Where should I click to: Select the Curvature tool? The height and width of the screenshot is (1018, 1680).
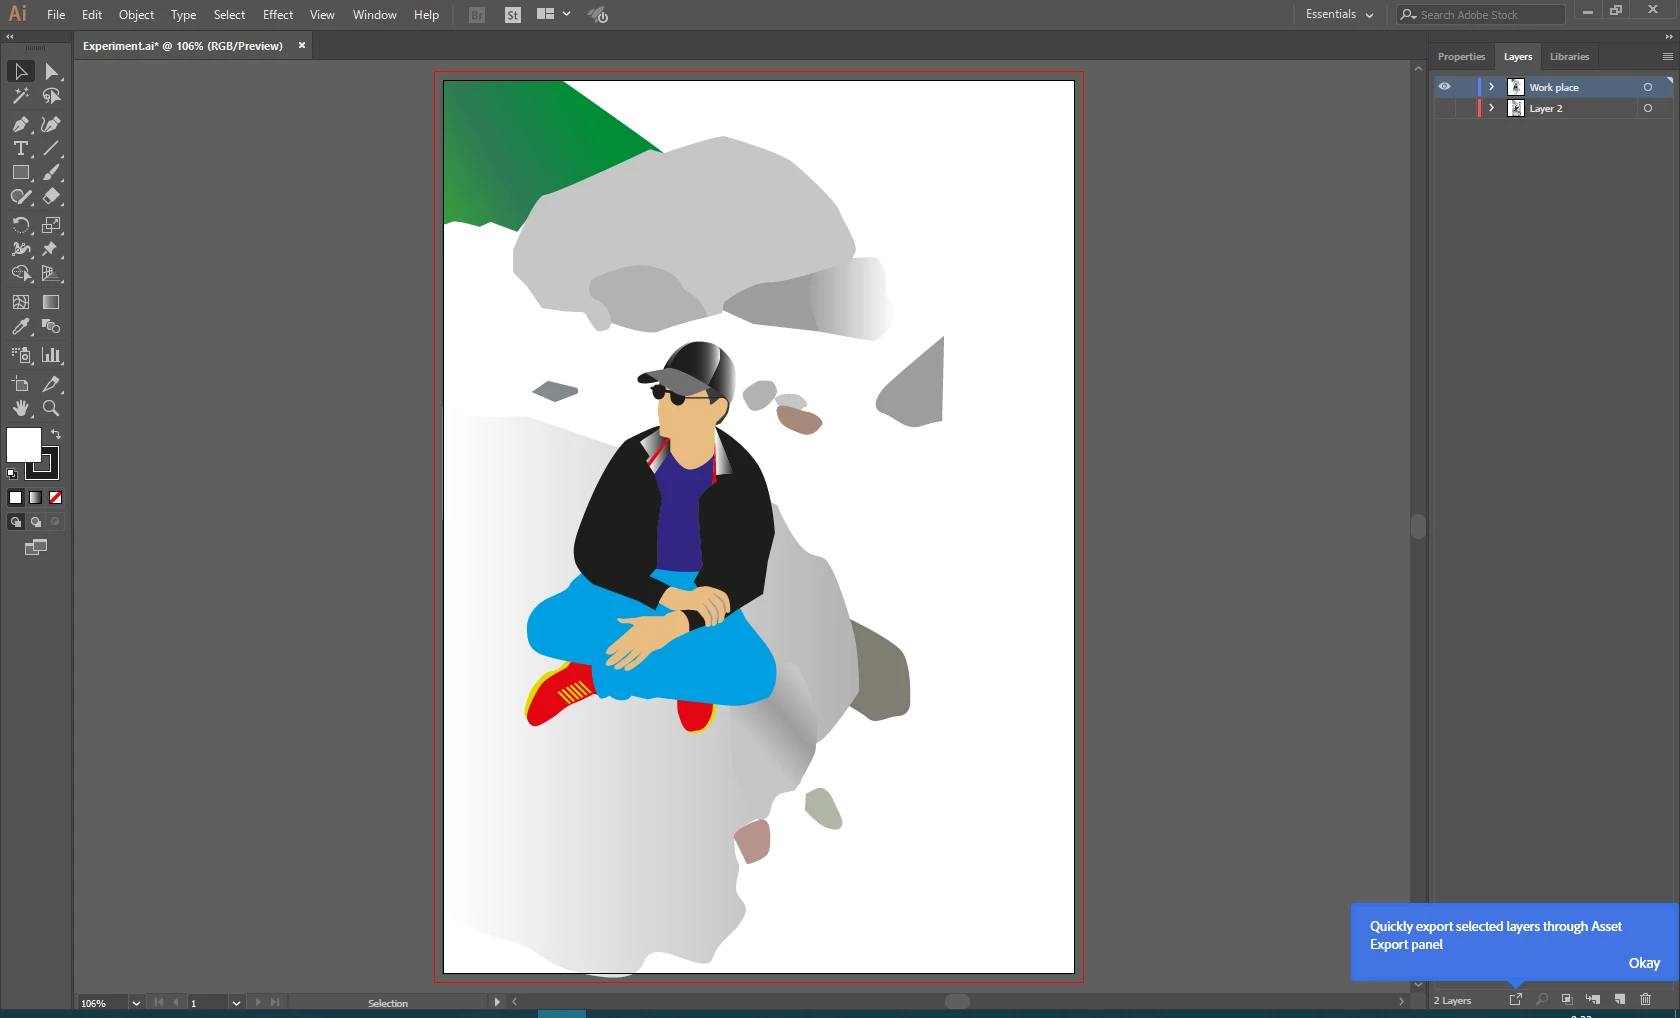click(52, 124)
